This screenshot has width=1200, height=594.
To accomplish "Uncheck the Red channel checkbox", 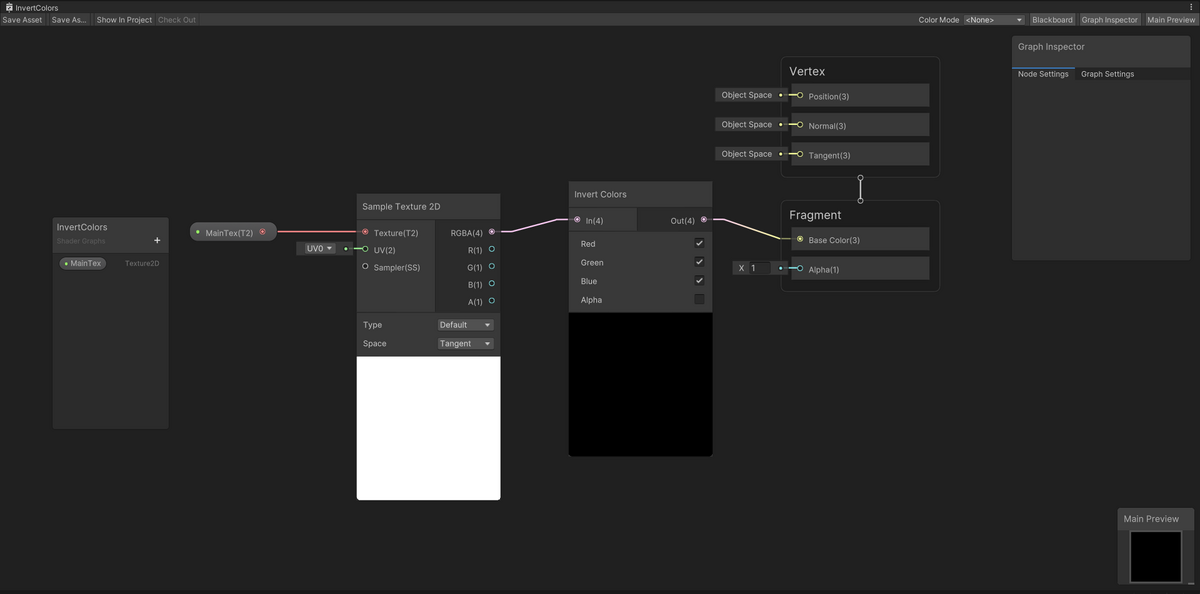I will [699, 243].
